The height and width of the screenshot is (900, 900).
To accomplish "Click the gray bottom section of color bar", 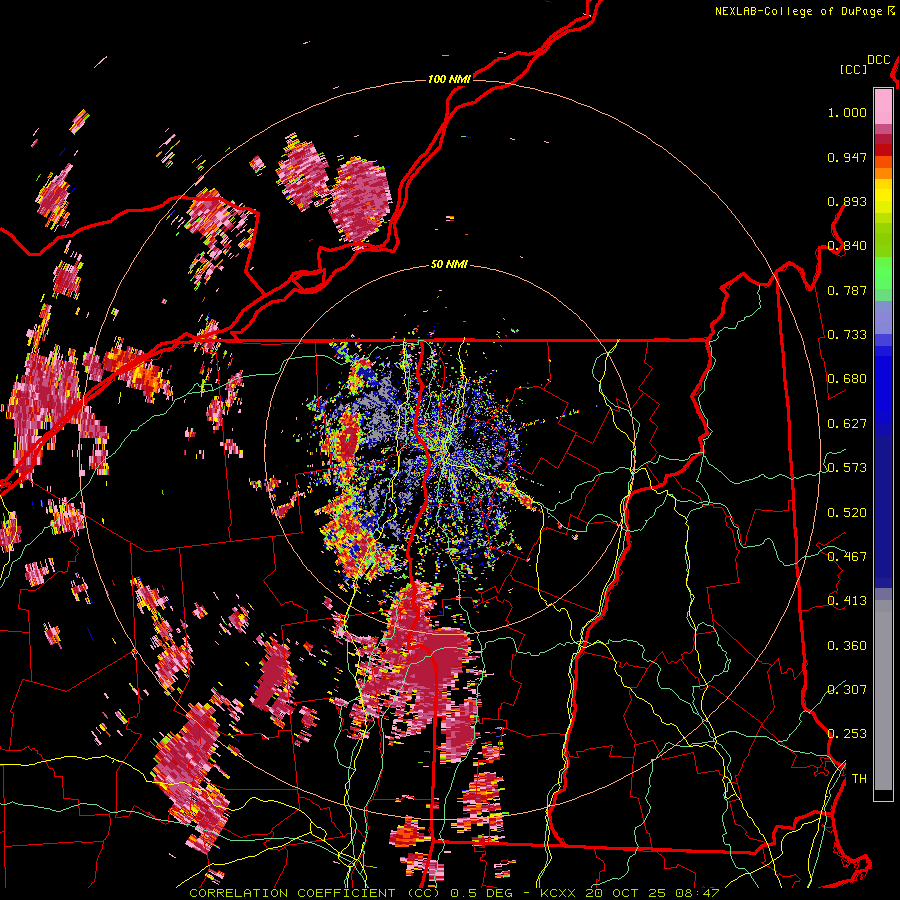I will pyautogui.click(x=883, y=695).
